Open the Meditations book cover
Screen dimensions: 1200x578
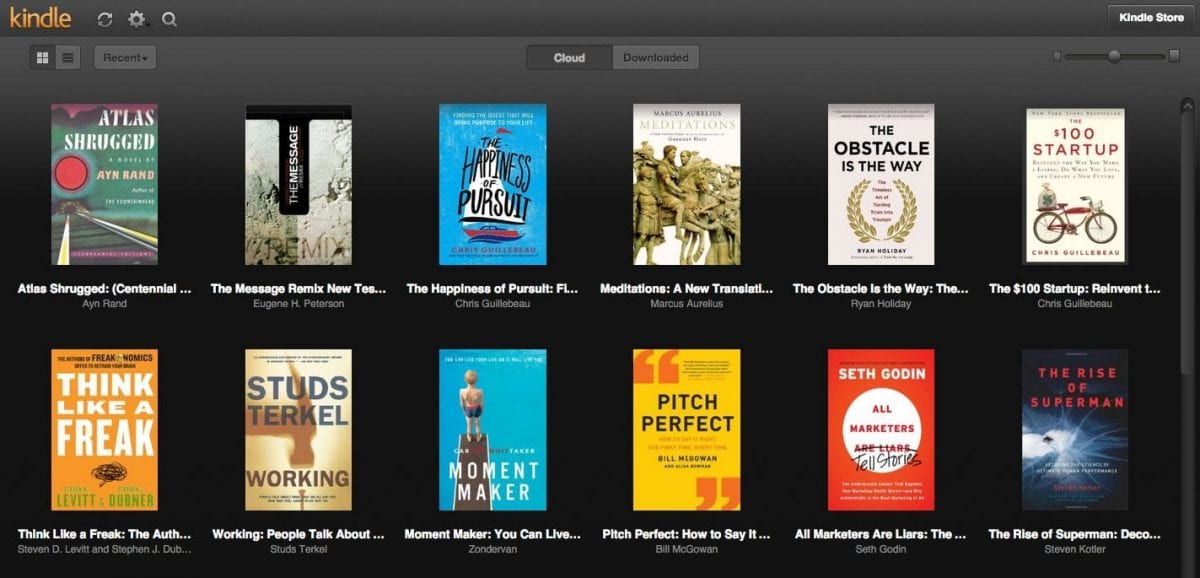coord(686,183)
